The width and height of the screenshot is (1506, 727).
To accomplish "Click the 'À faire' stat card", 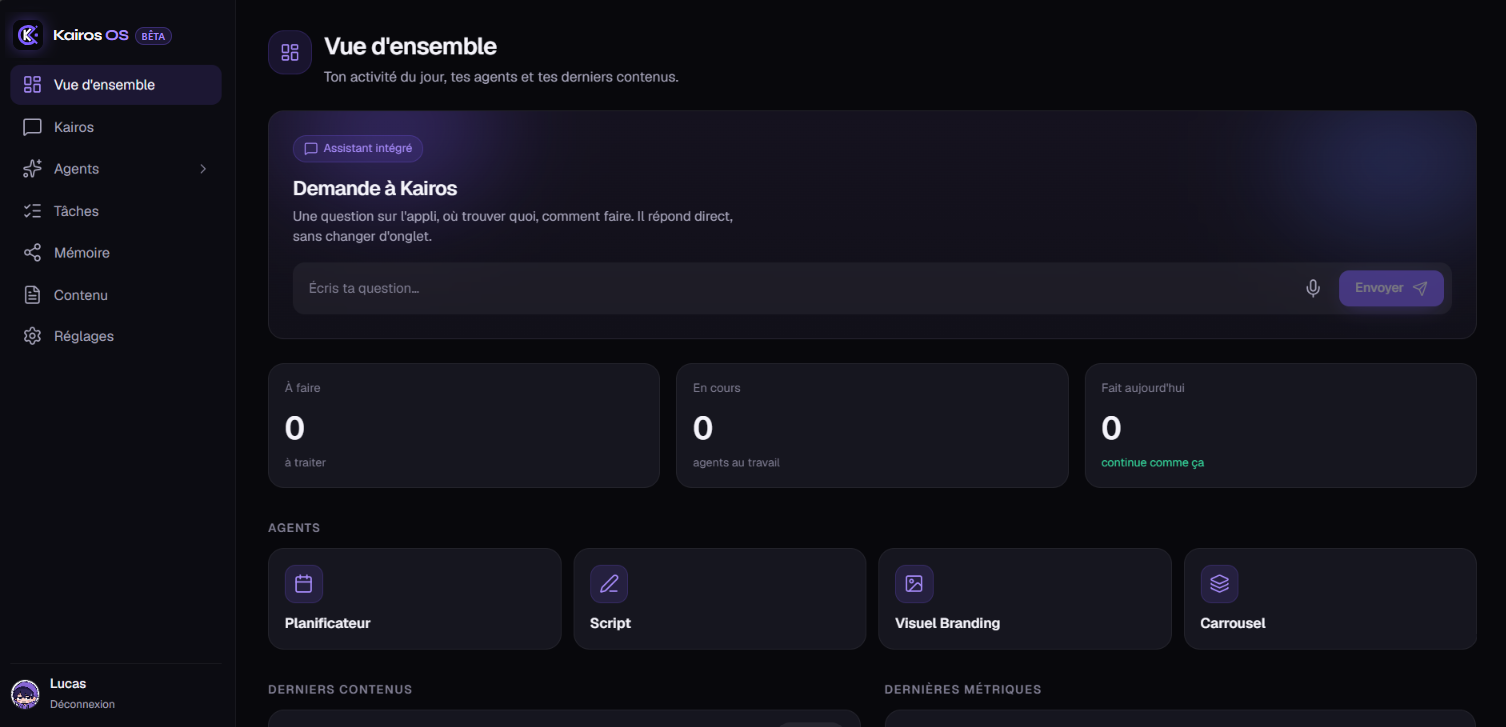I will 464,425.
